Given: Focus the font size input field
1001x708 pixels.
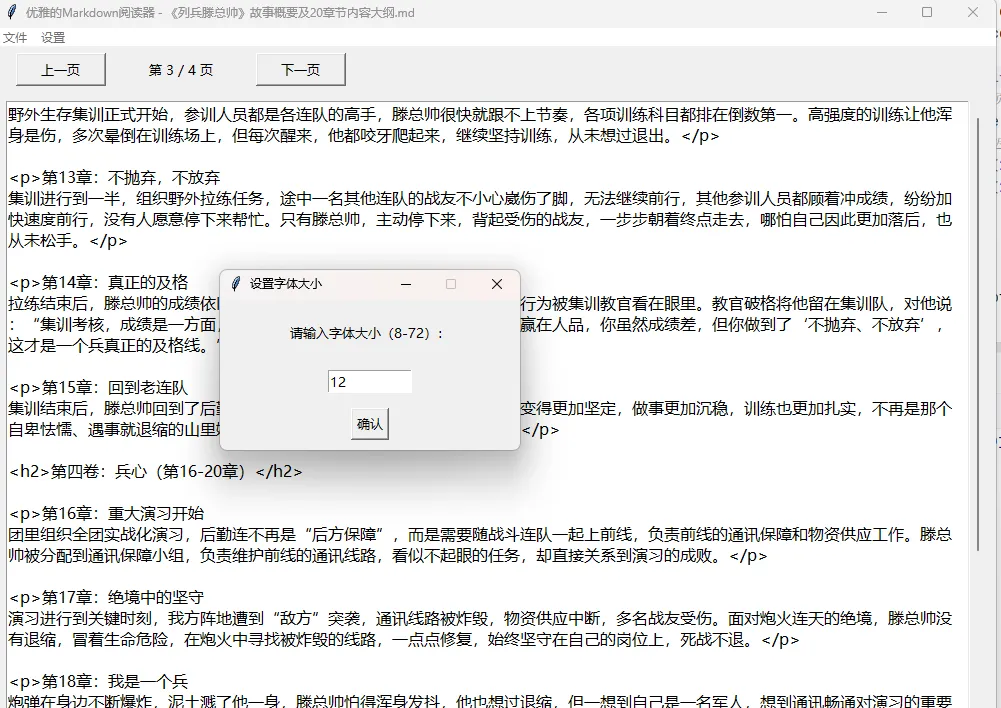Looking at the screenshot, I should pyautogui.click(x=370, y=382).
